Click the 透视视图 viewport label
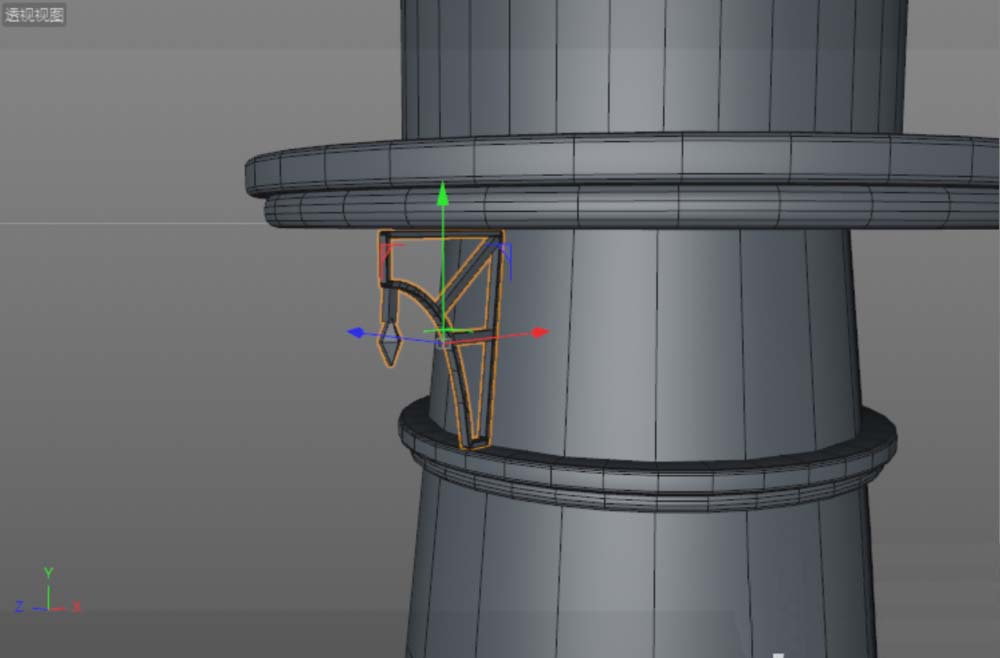The height and width of the screenshot is (658, 1000). (x=34, y=15)
